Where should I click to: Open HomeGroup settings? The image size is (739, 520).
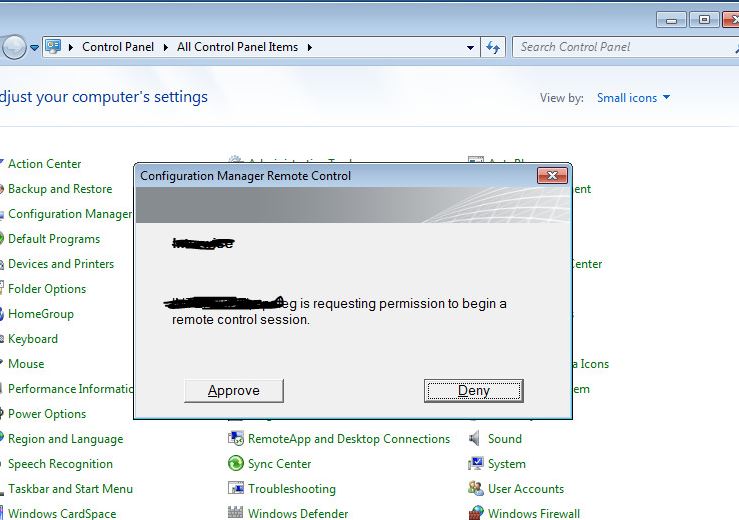pos(41,314)
